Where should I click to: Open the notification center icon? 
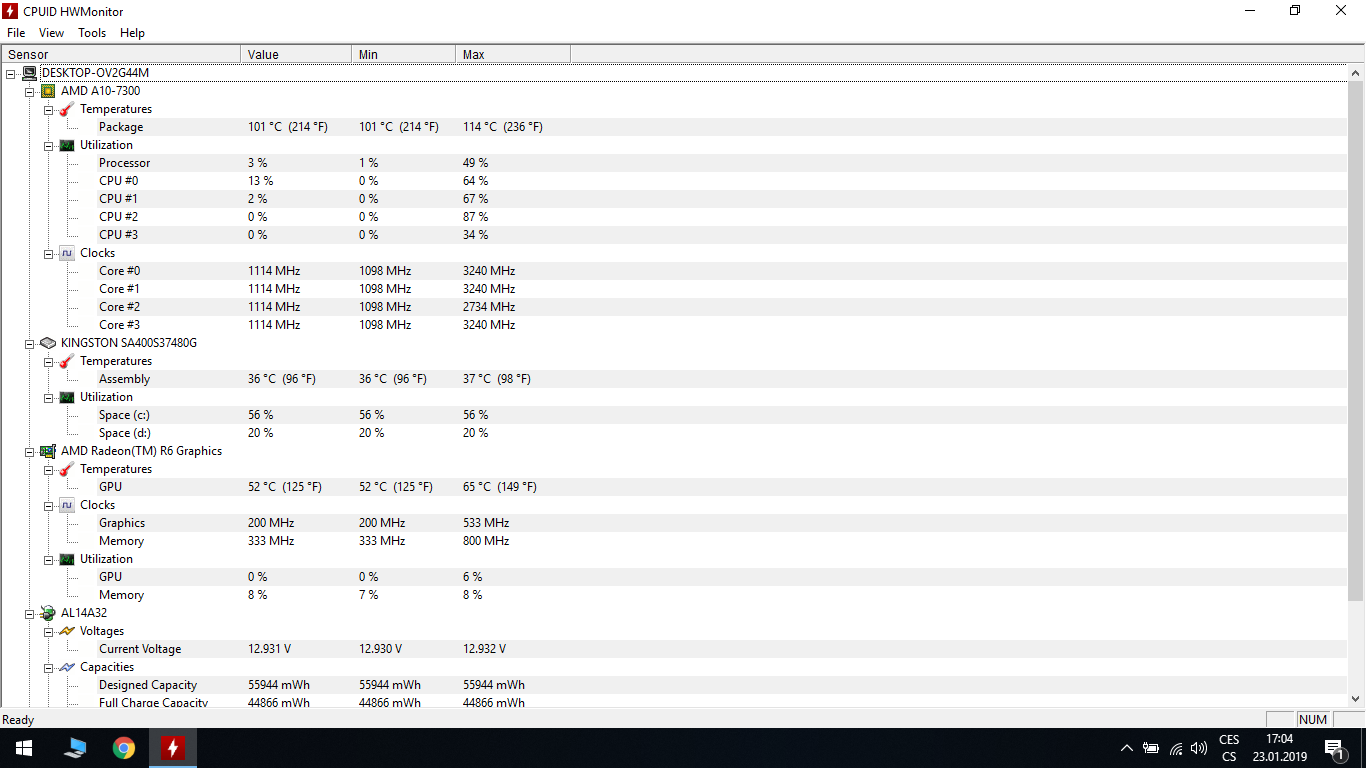[x=1333, y=748]
